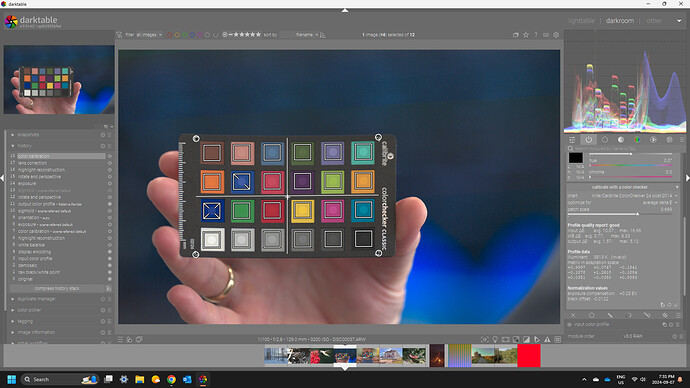
Task: Select 'lens correction' history item
Action: (x=33, y=163)
